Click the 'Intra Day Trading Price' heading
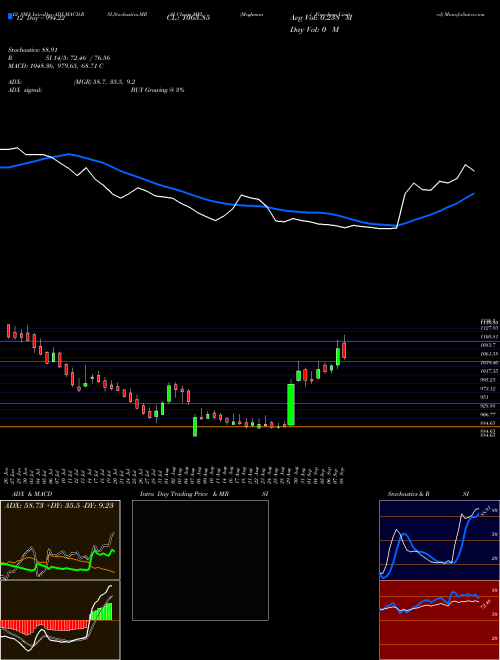This screenshot has width=500, height=660. 174,494
